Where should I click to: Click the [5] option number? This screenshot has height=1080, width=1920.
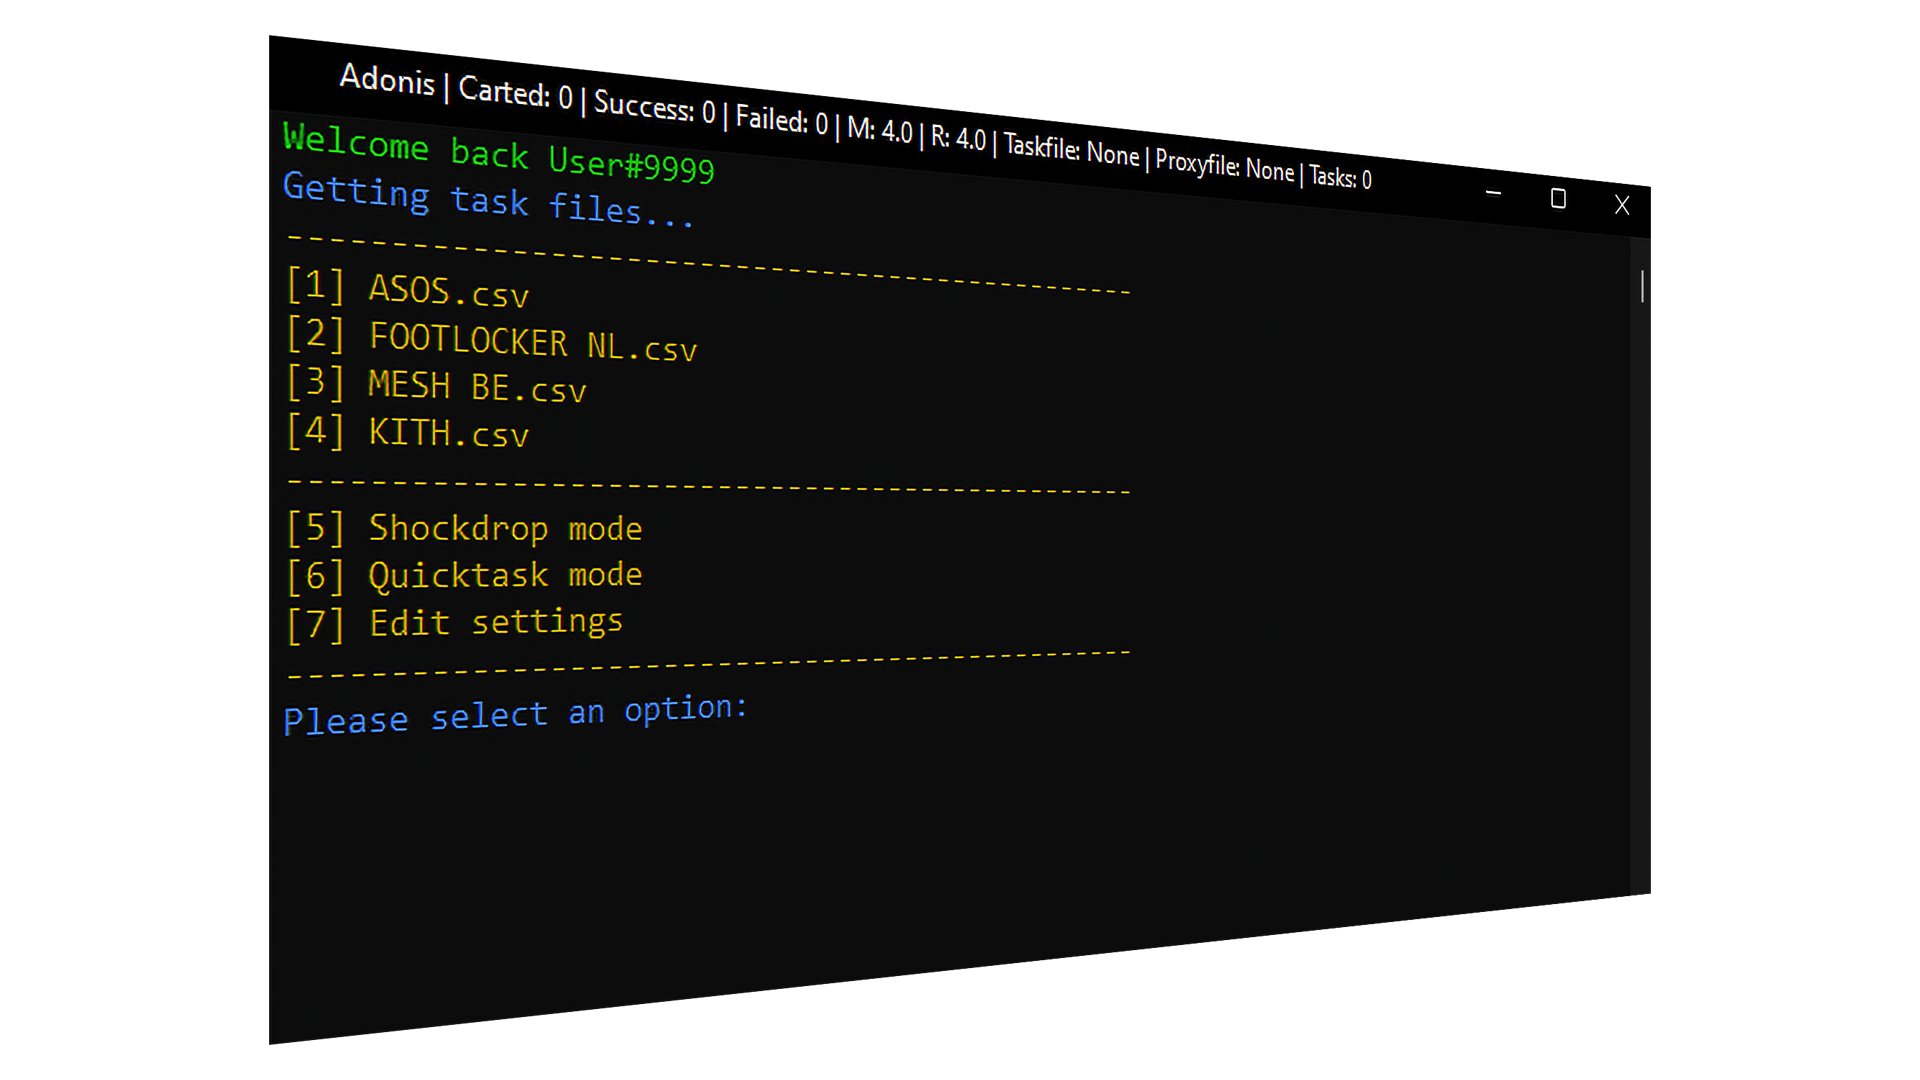coord(315,528)
